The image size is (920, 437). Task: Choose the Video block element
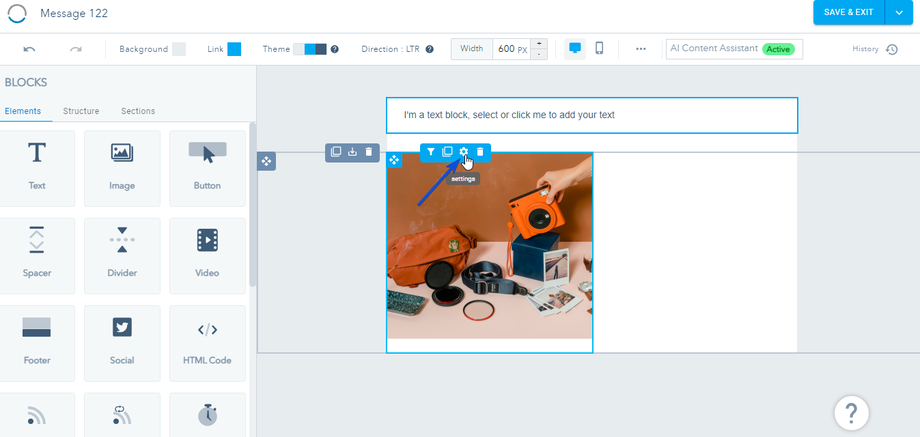207,256
